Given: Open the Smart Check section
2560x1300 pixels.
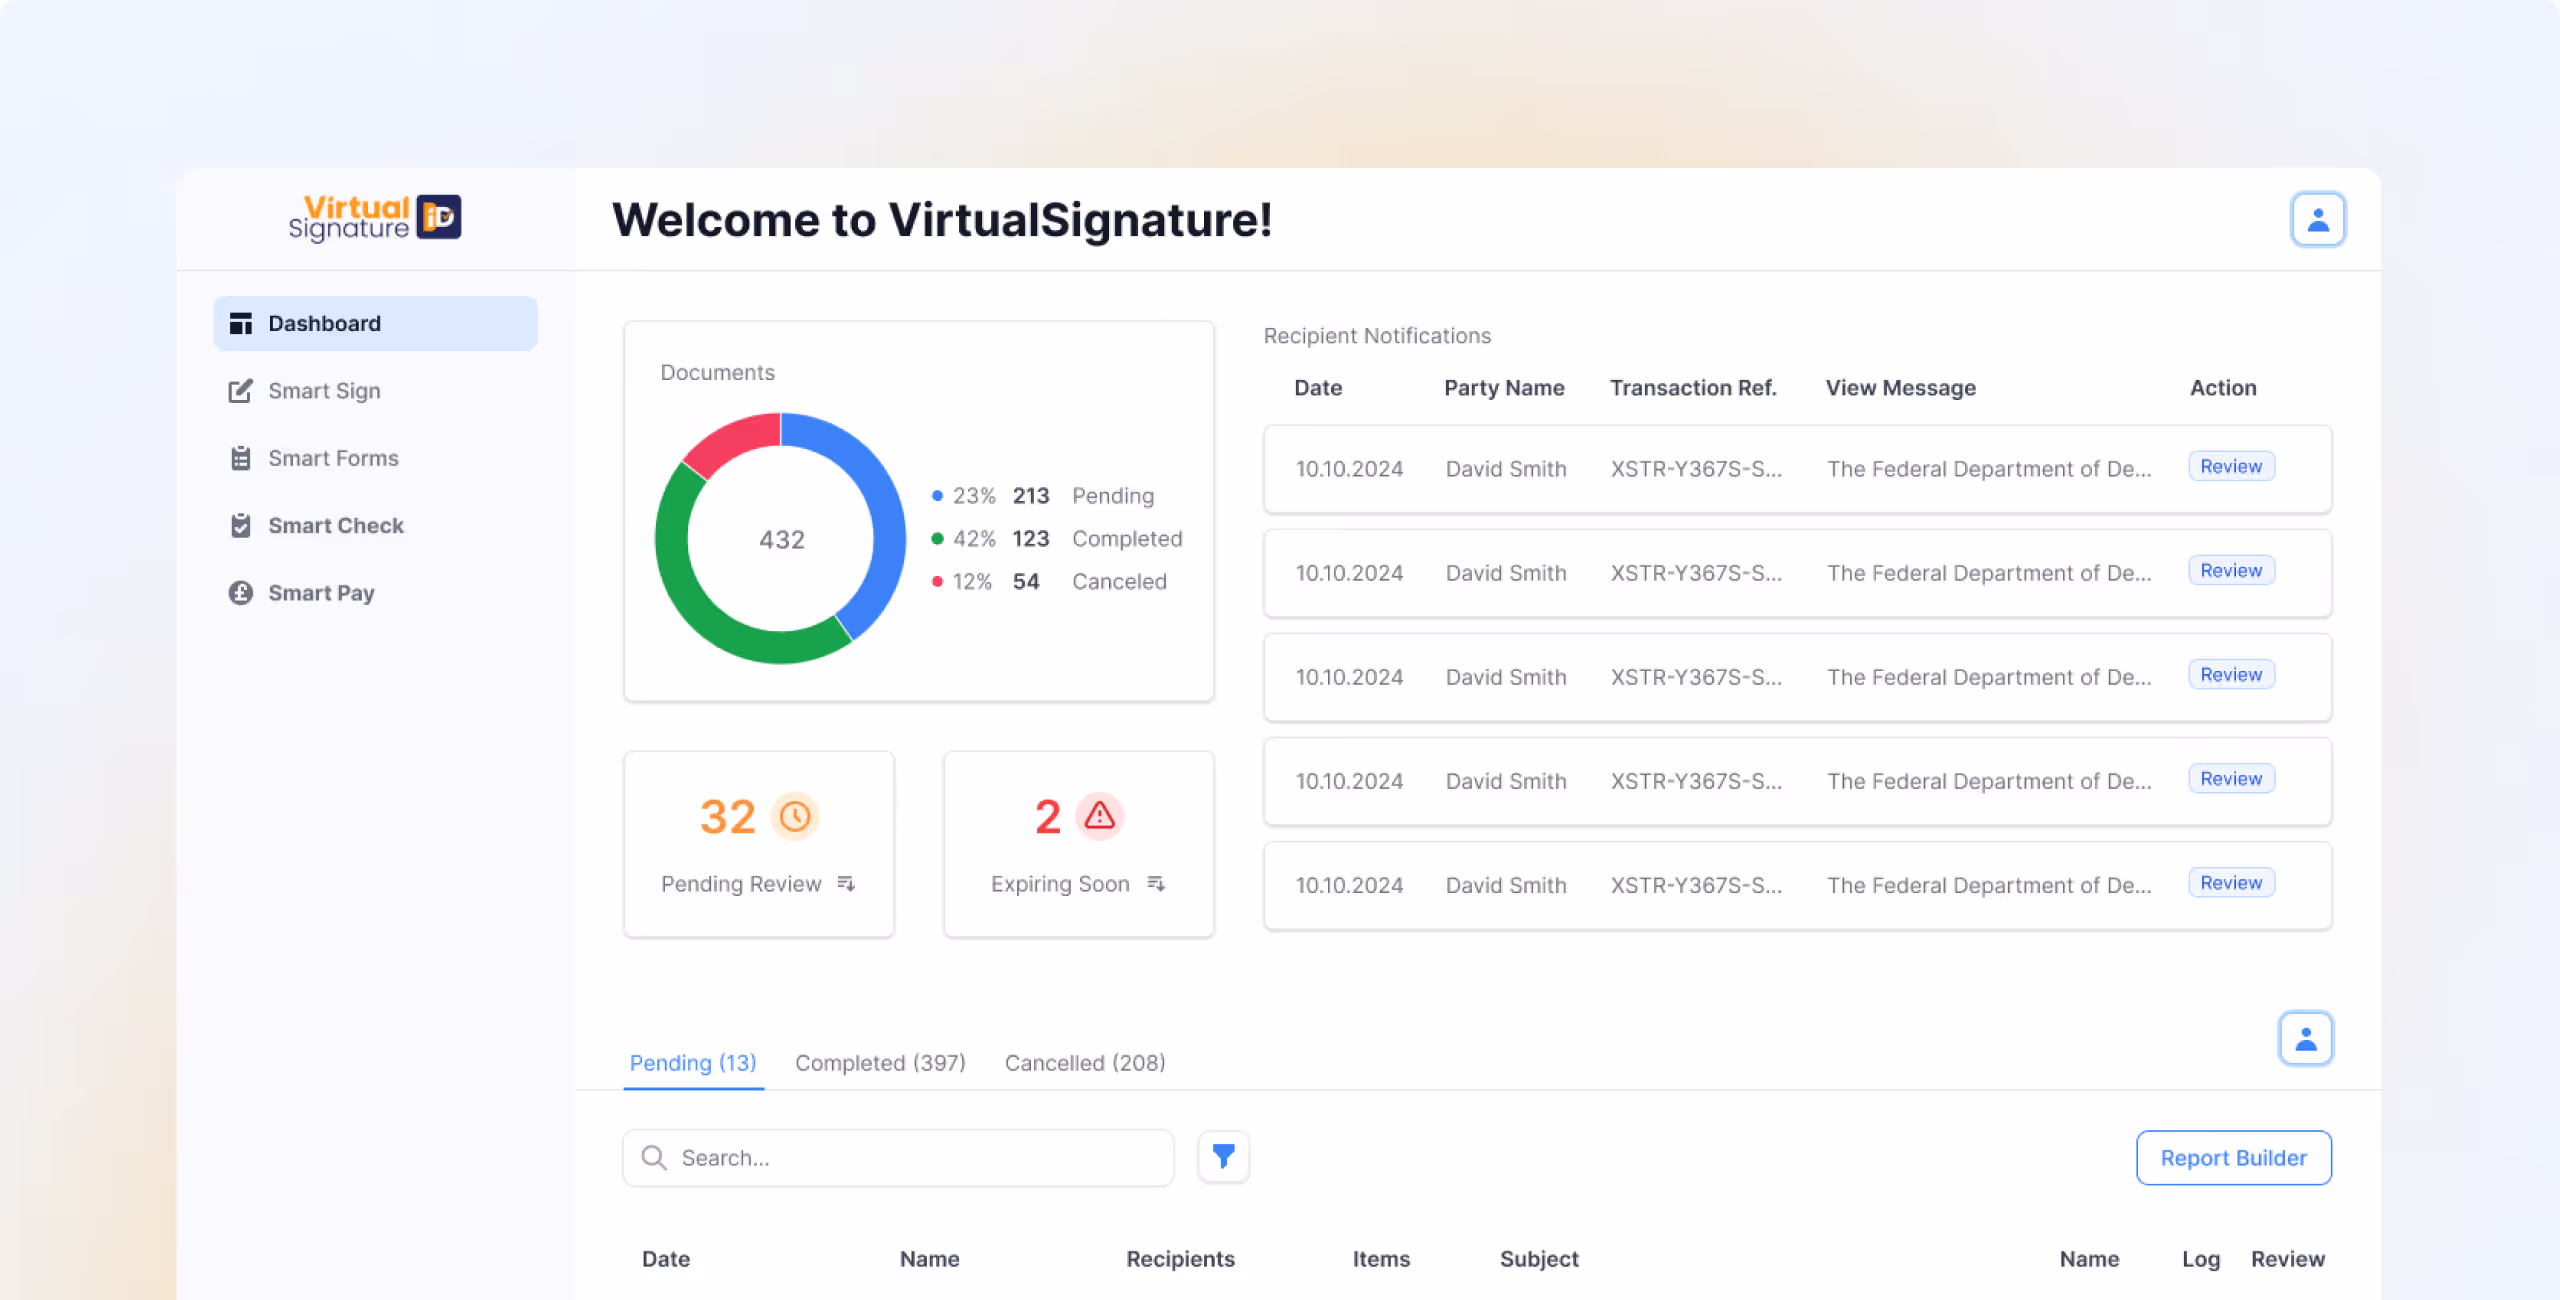Looking at the screenshot, I should click(x=335, y=526).
